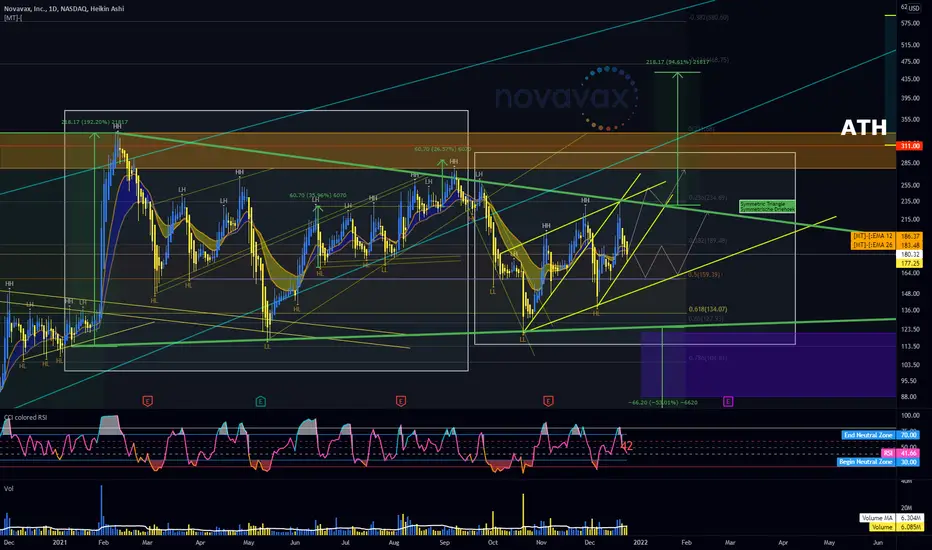Click Sep on the time axis
The height and width of the screenshot is (550, 932).
(x=445, y=542)
